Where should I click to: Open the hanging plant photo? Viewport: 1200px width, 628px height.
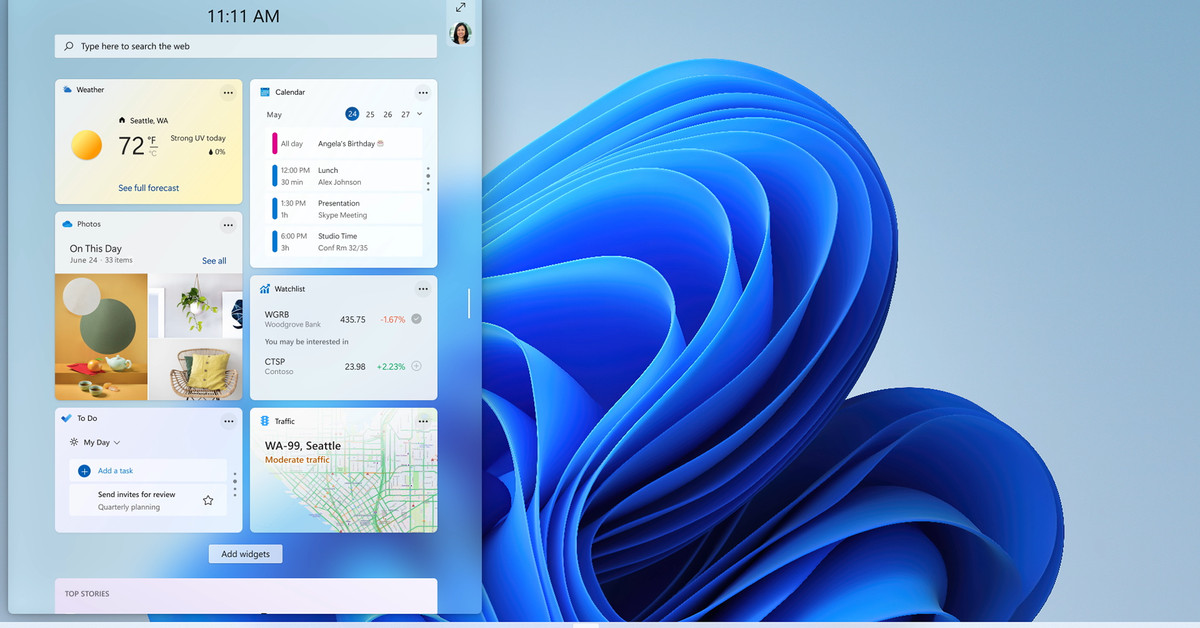pos(195,305)
